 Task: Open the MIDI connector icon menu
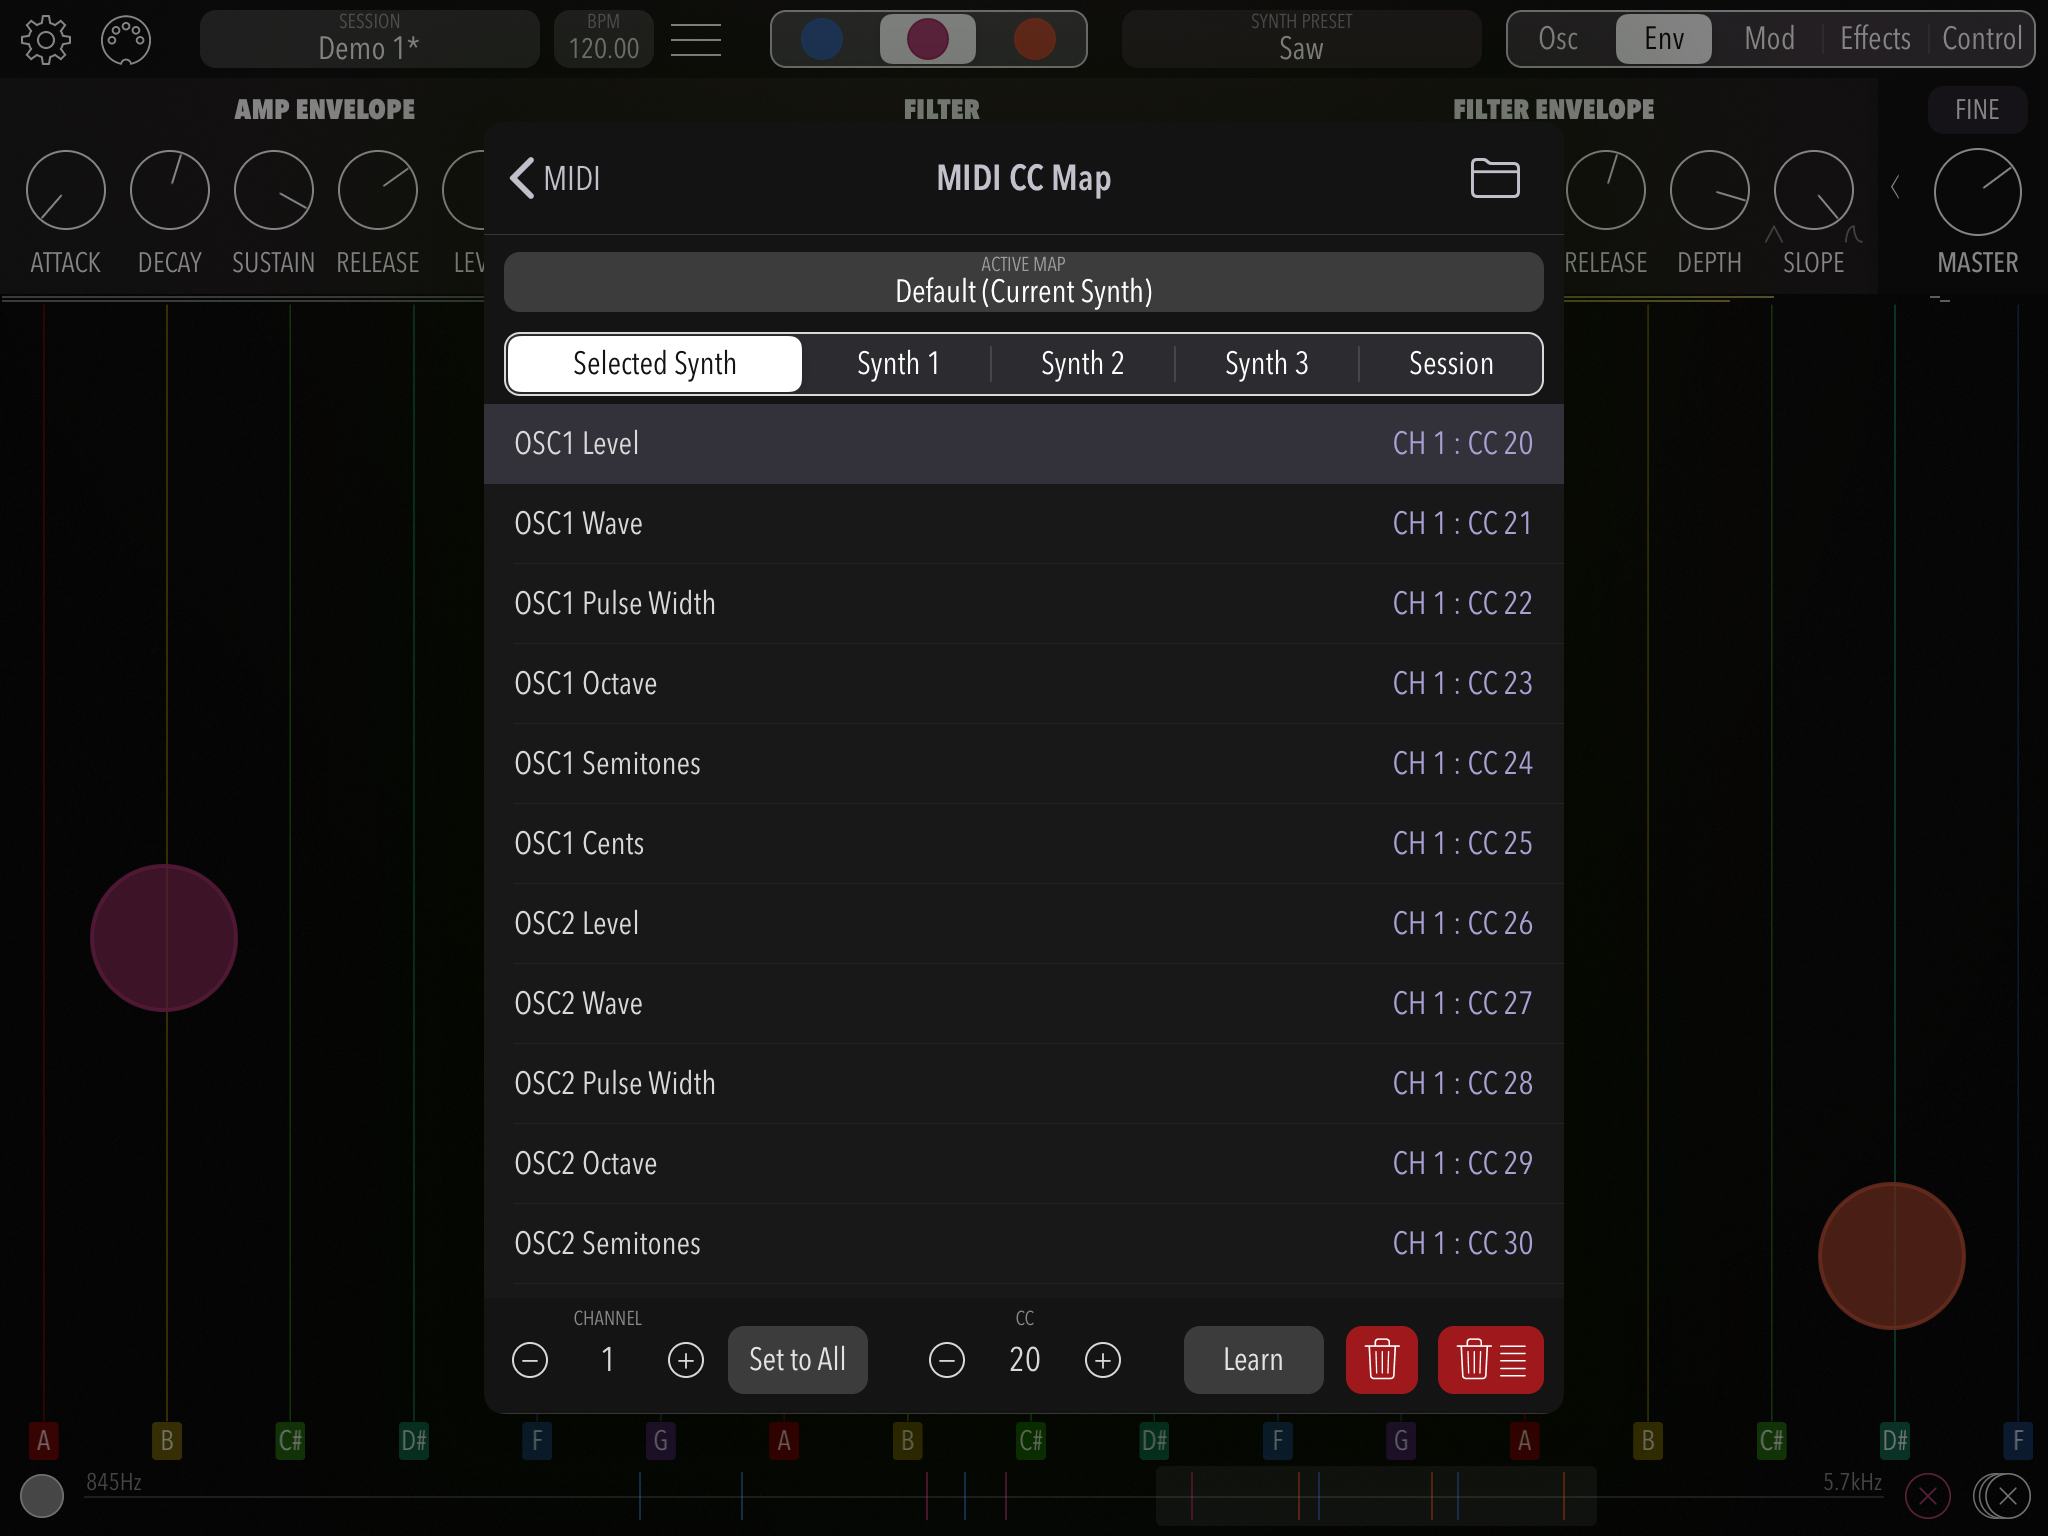[126, 41]
